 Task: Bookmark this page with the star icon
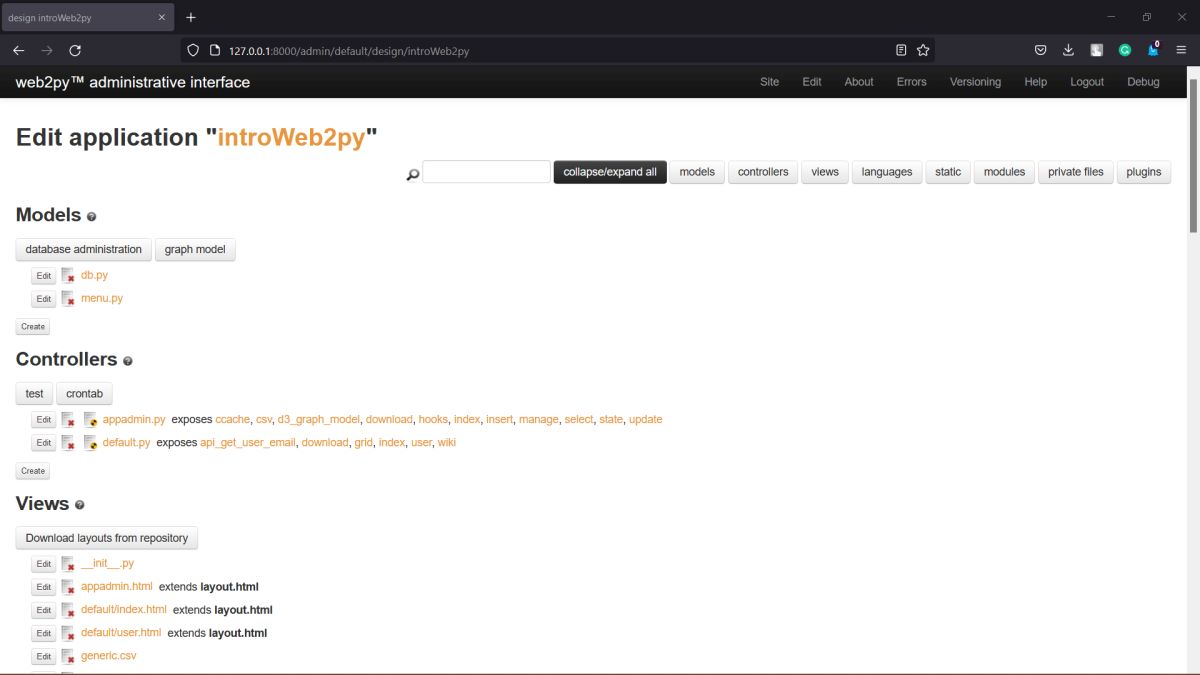(923, 50)
